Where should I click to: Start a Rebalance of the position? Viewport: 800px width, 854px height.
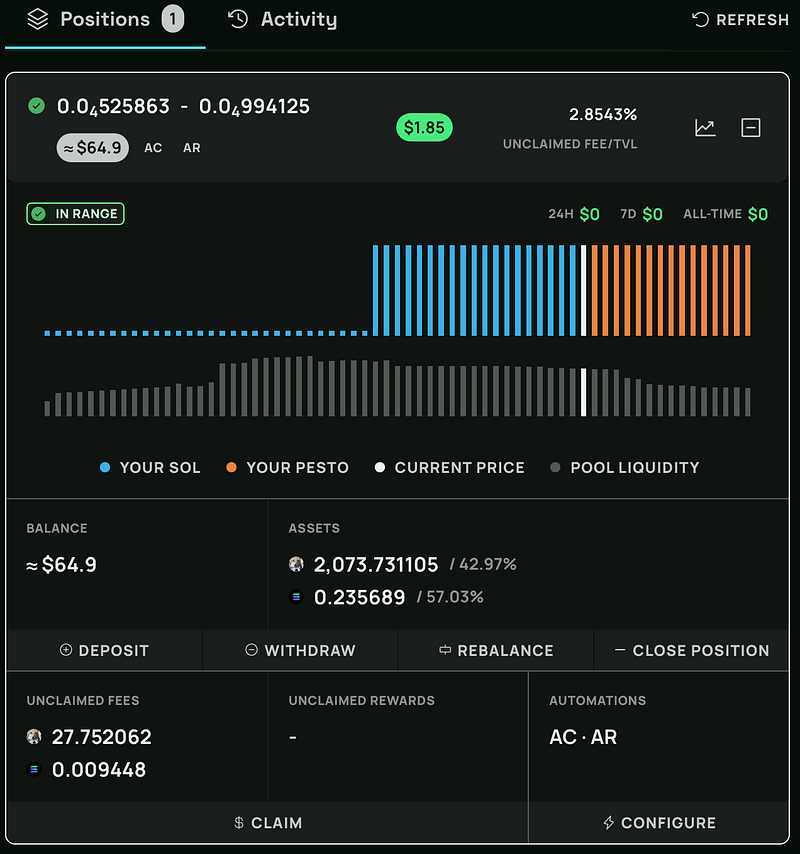coord(496,650)
